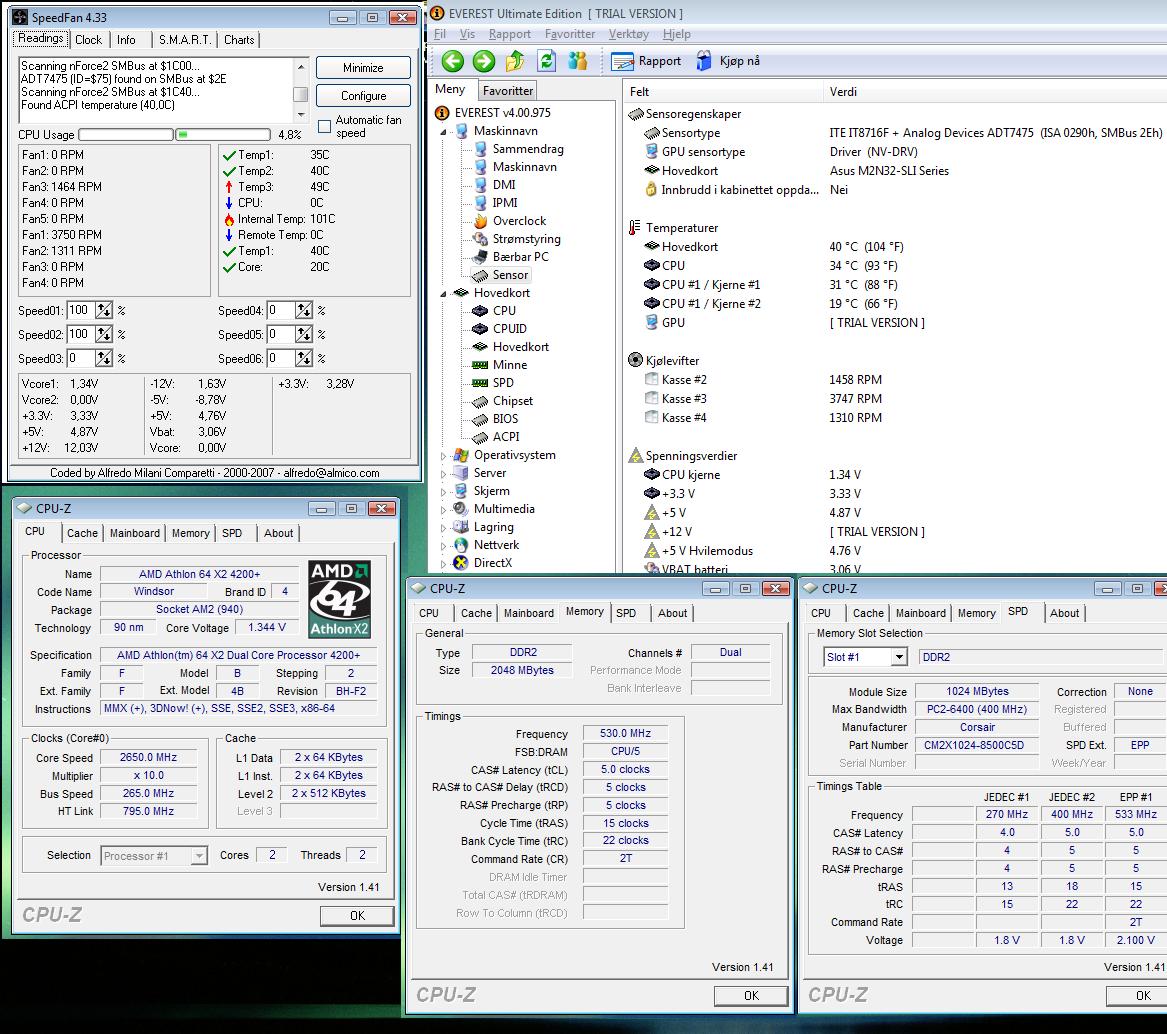Select Nettverk tree item
Screen dimensions: 1167x1034
[487, 545]
